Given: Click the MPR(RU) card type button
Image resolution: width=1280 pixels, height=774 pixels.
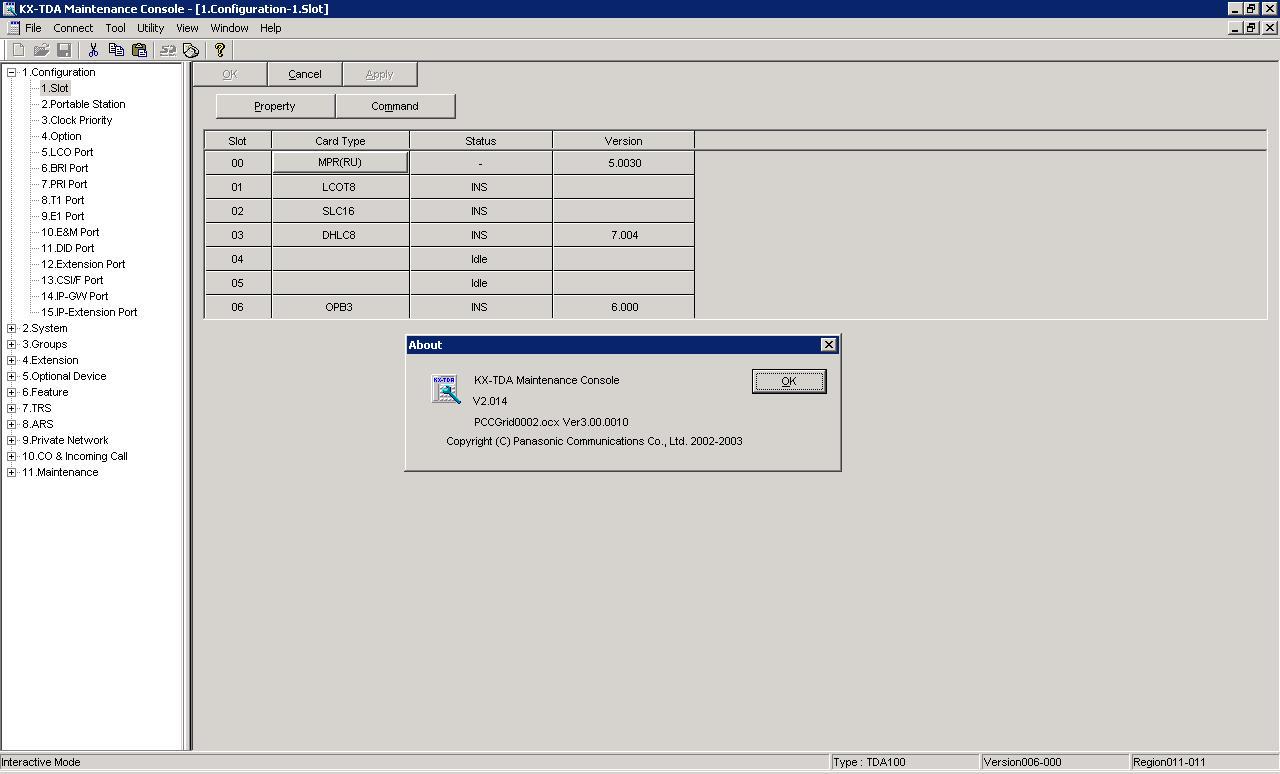Looking at the screenshot, I should point(340,162).
